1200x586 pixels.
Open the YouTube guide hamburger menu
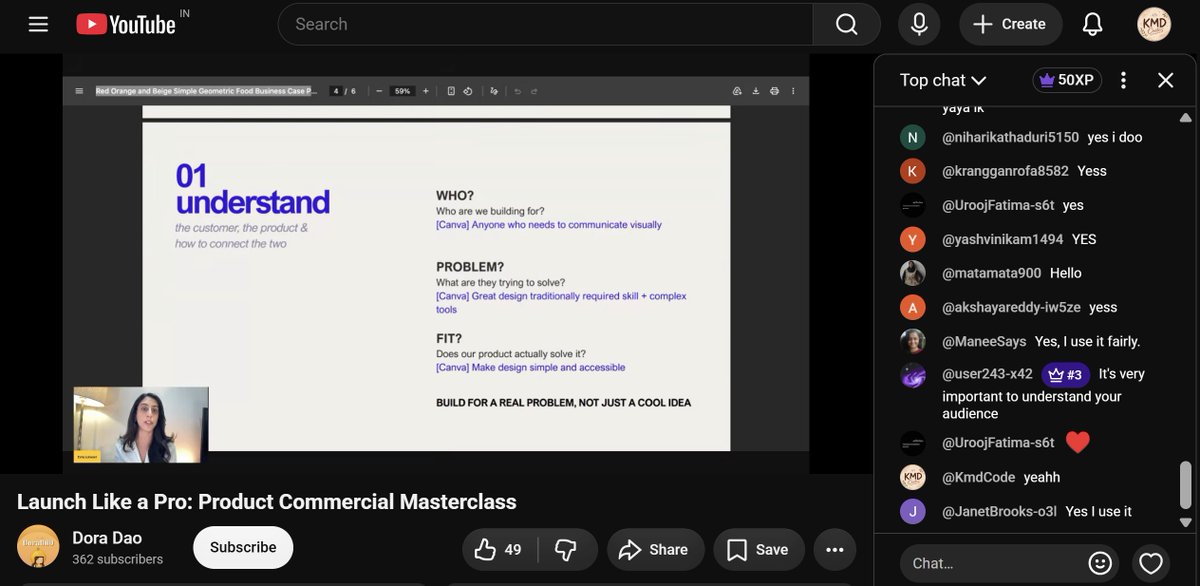tap(38, 24)
